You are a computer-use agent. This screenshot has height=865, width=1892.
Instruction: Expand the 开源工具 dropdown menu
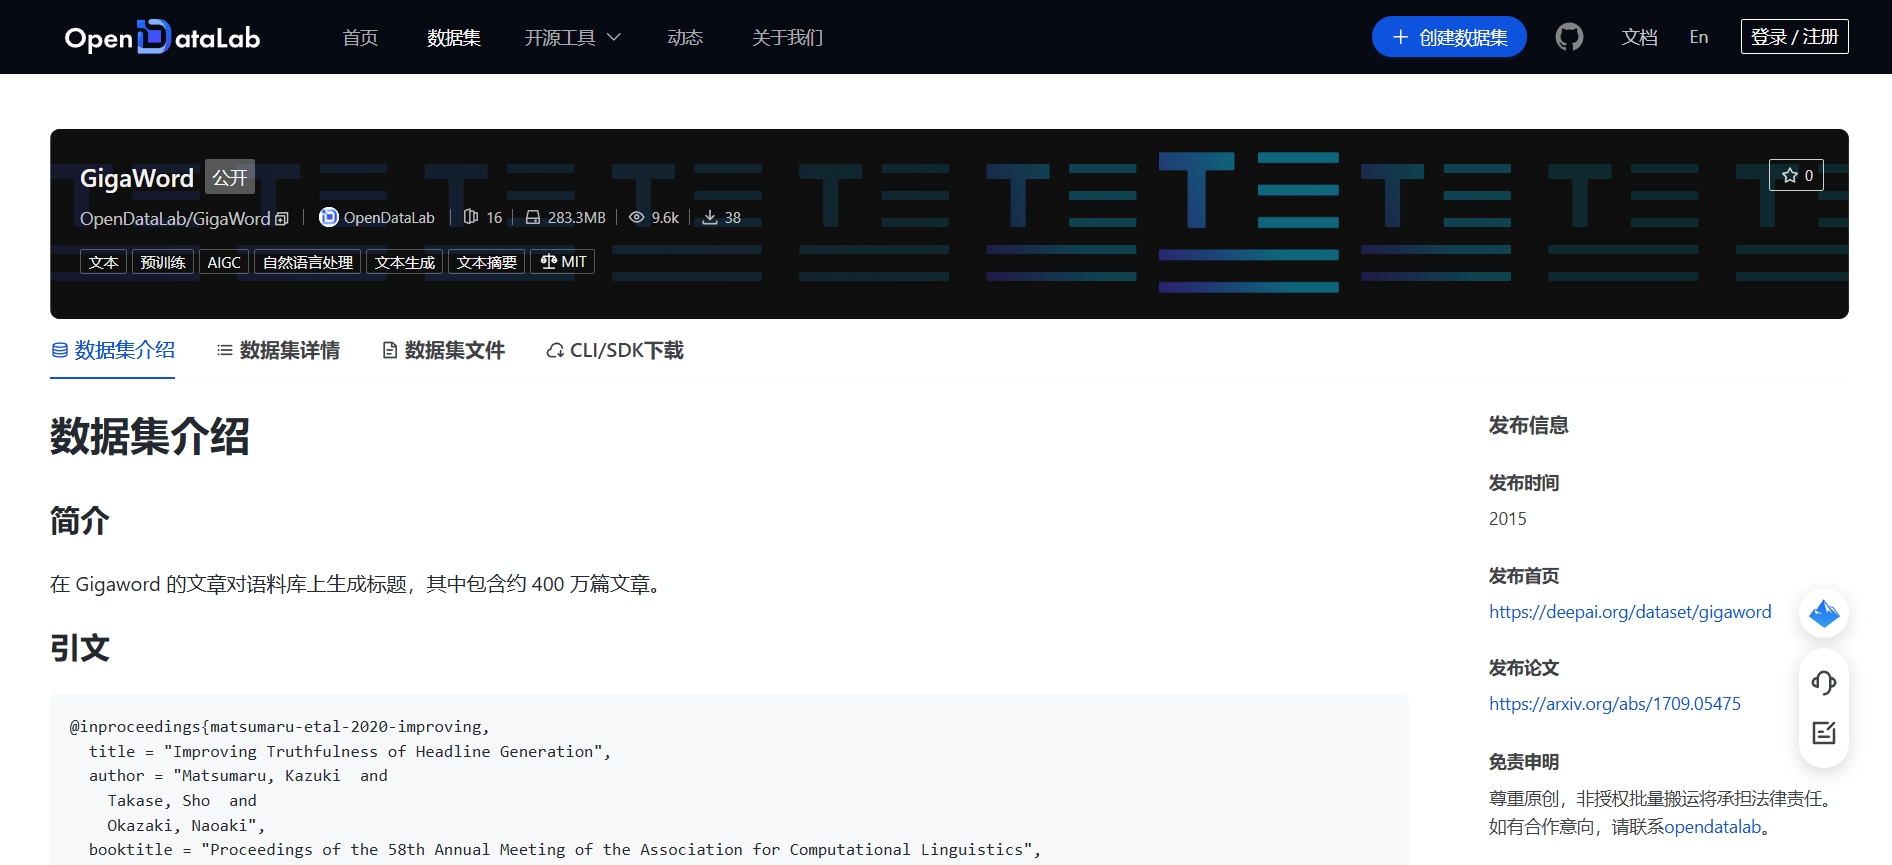[573, 37]
